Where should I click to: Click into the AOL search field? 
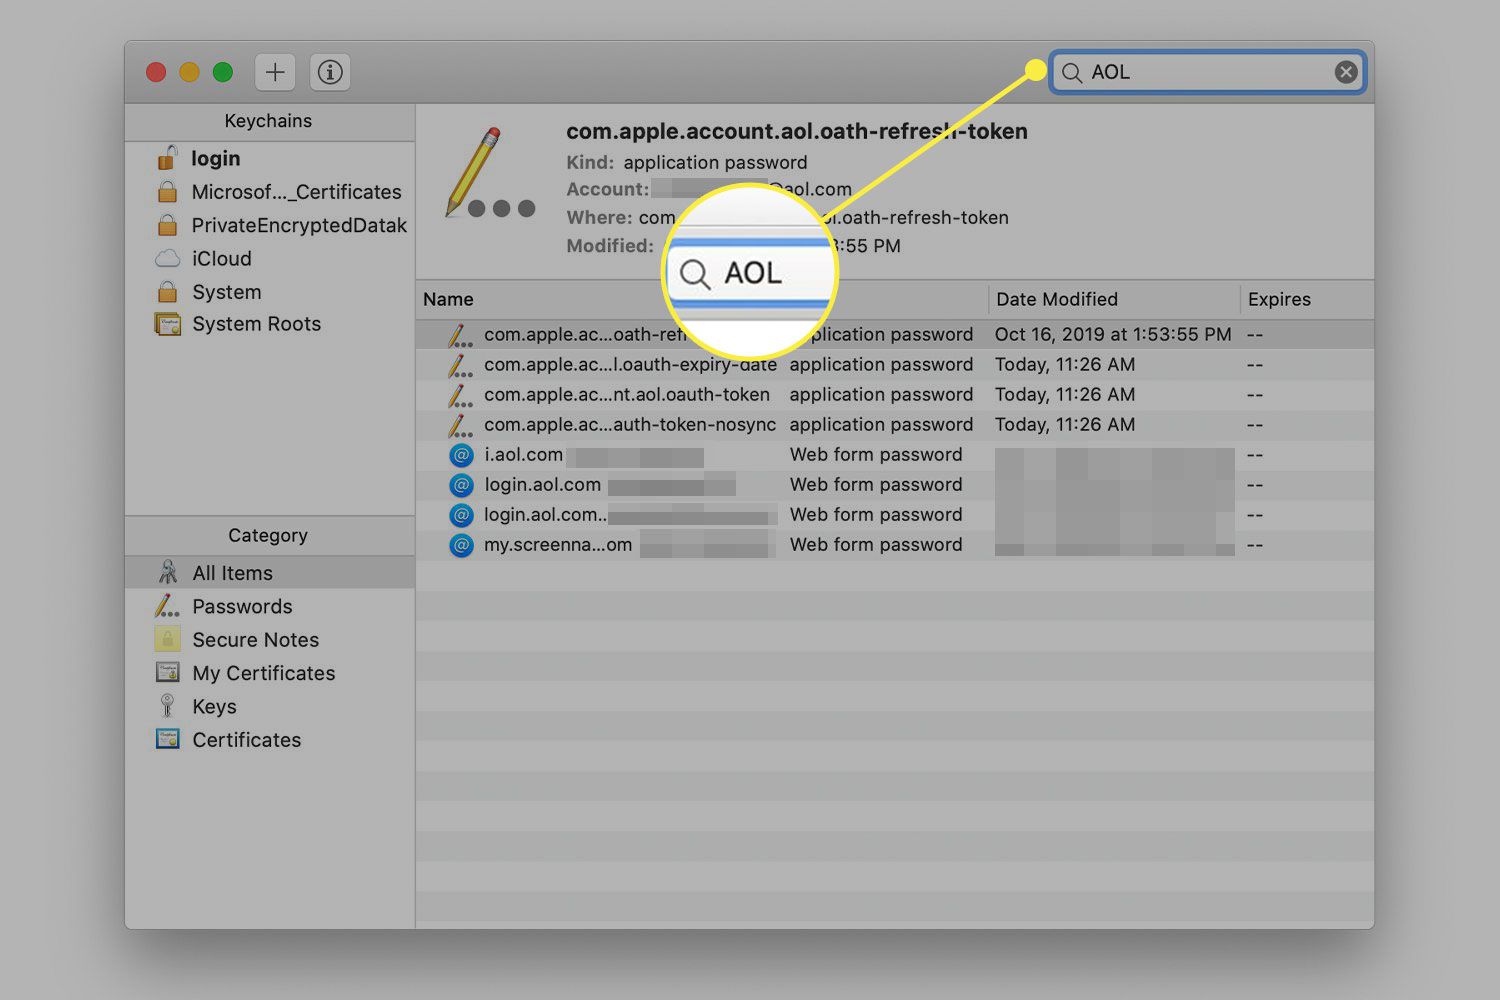pyautogui.click(x=1208, y=72)
